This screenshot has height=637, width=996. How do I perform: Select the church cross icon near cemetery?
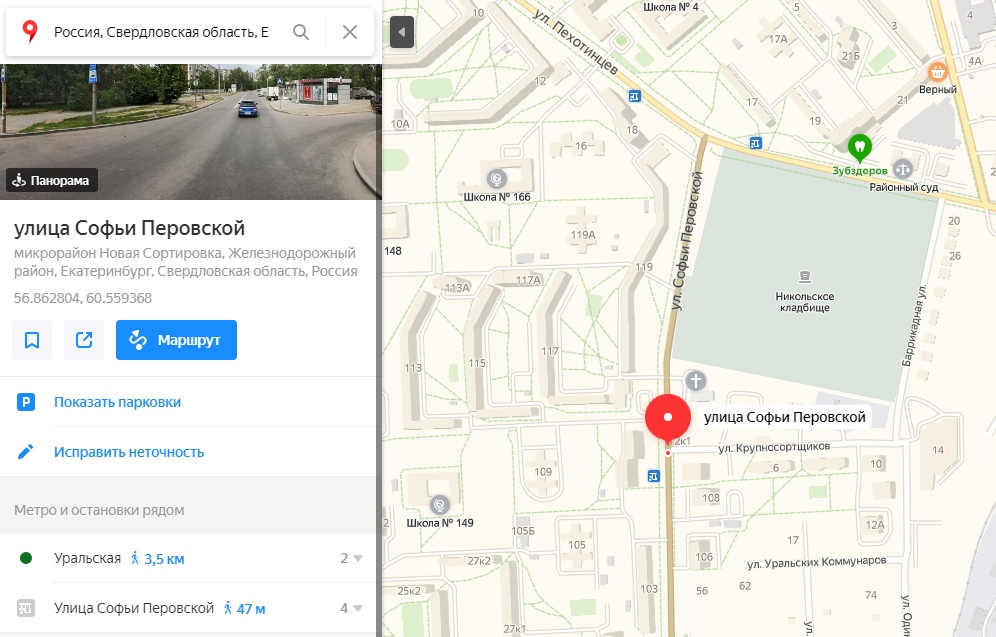696,381
